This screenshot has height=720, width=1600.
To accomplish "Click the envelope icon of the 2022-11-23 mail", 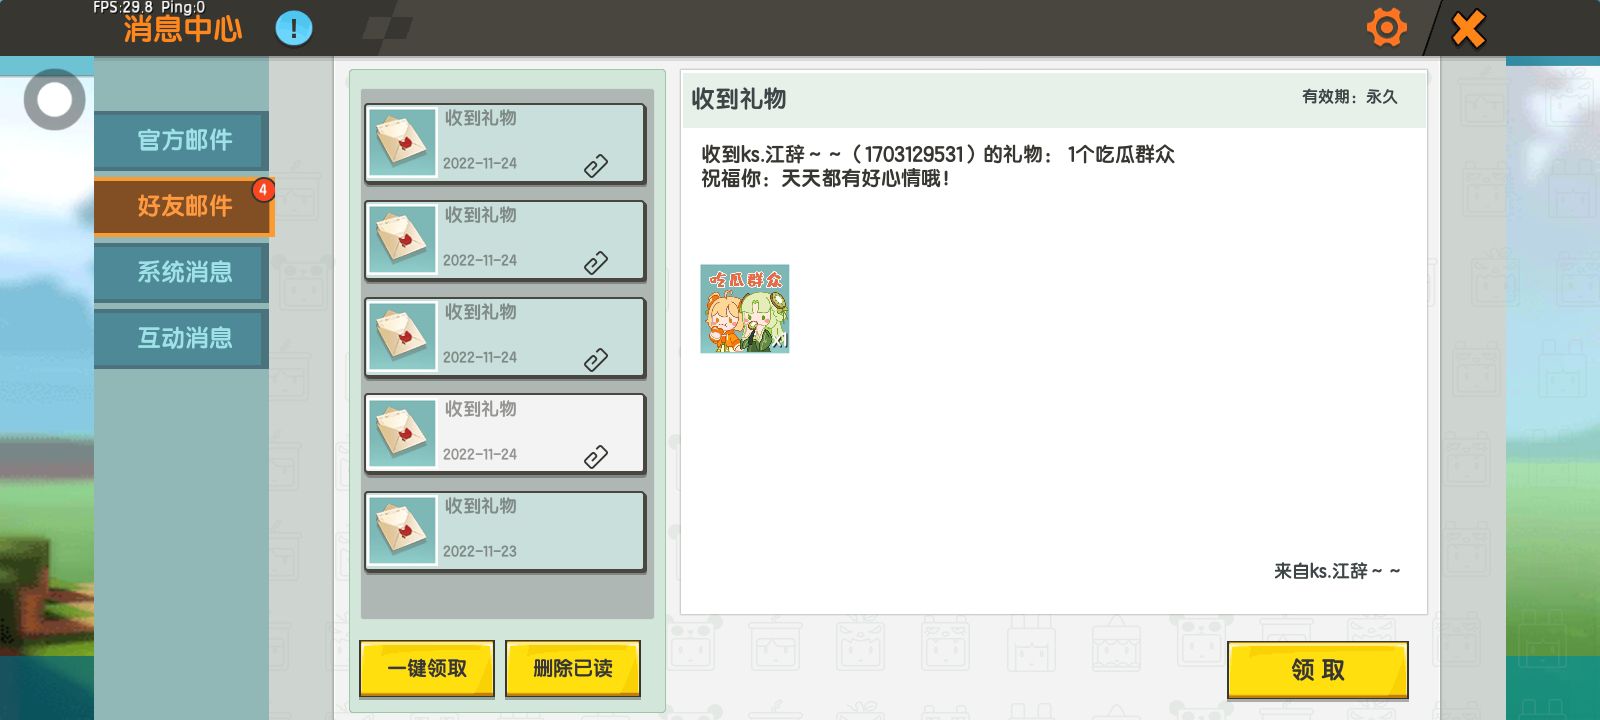I will 402,531.
